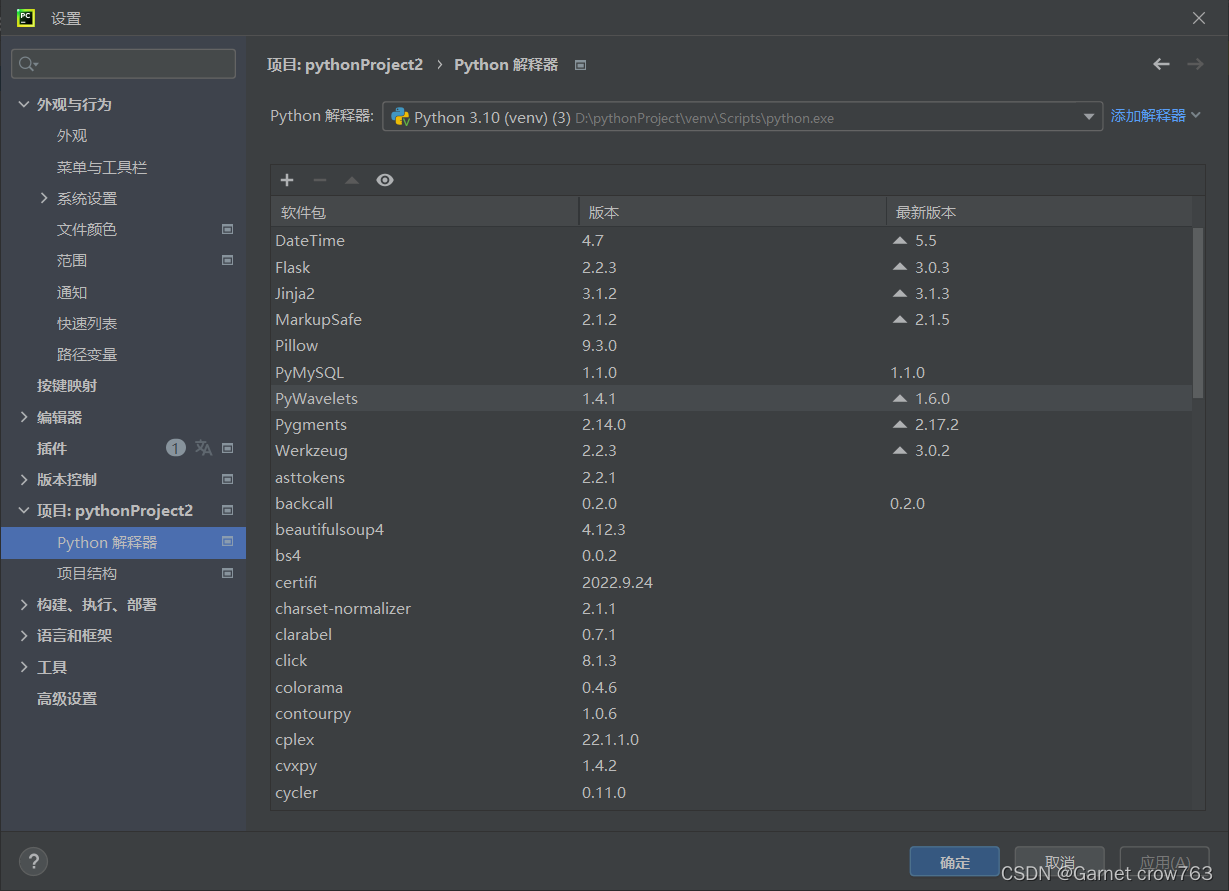Expand the 系统设置 node
Viewport: 1229px width, 891px height.
[x=44, y=198]
